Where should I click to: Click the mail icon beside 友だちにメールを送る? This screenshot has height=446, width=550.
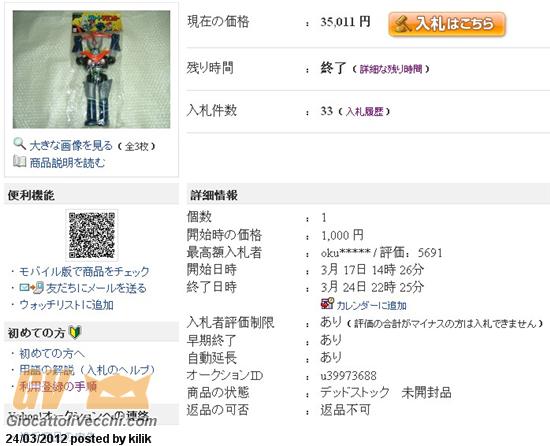click(x=32, y=288)
